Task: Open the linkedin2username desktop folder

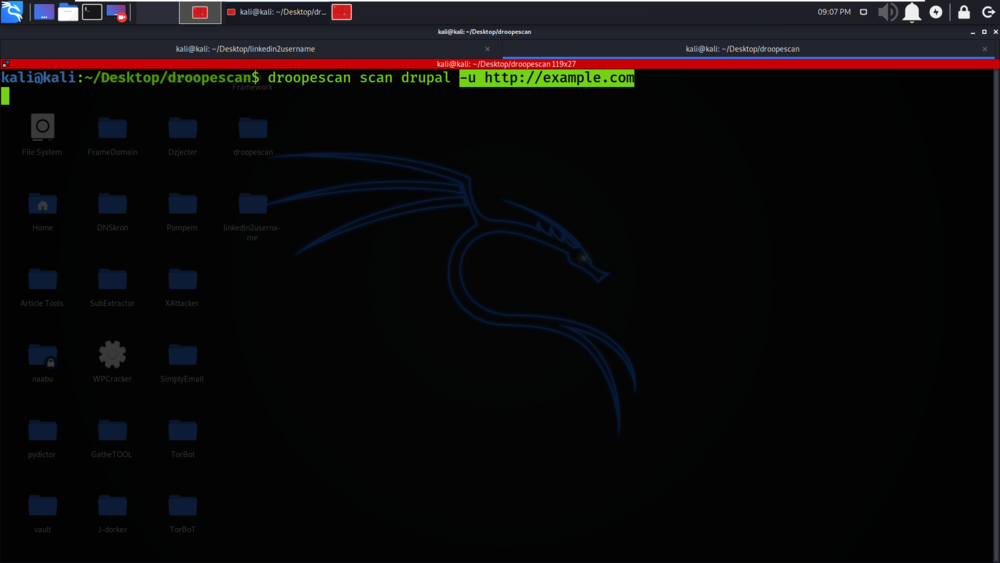Action: point(253,216)
